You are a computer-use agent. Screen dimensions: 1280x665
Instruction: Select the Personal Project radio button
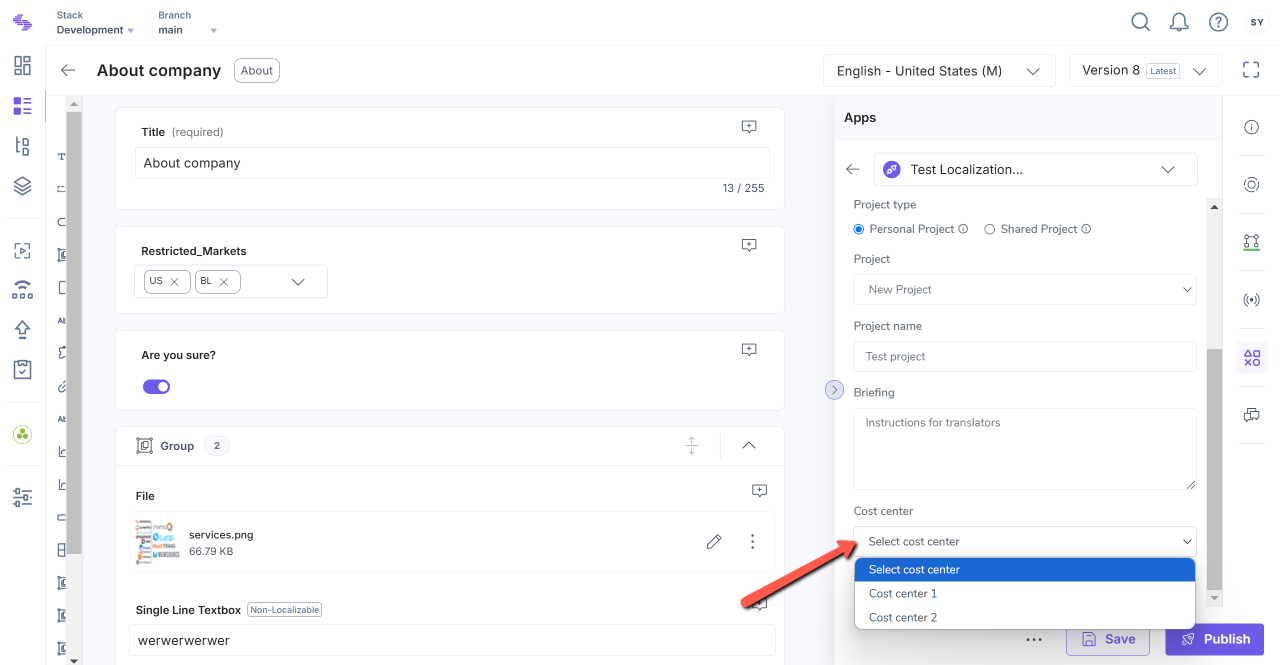[859, 229]
